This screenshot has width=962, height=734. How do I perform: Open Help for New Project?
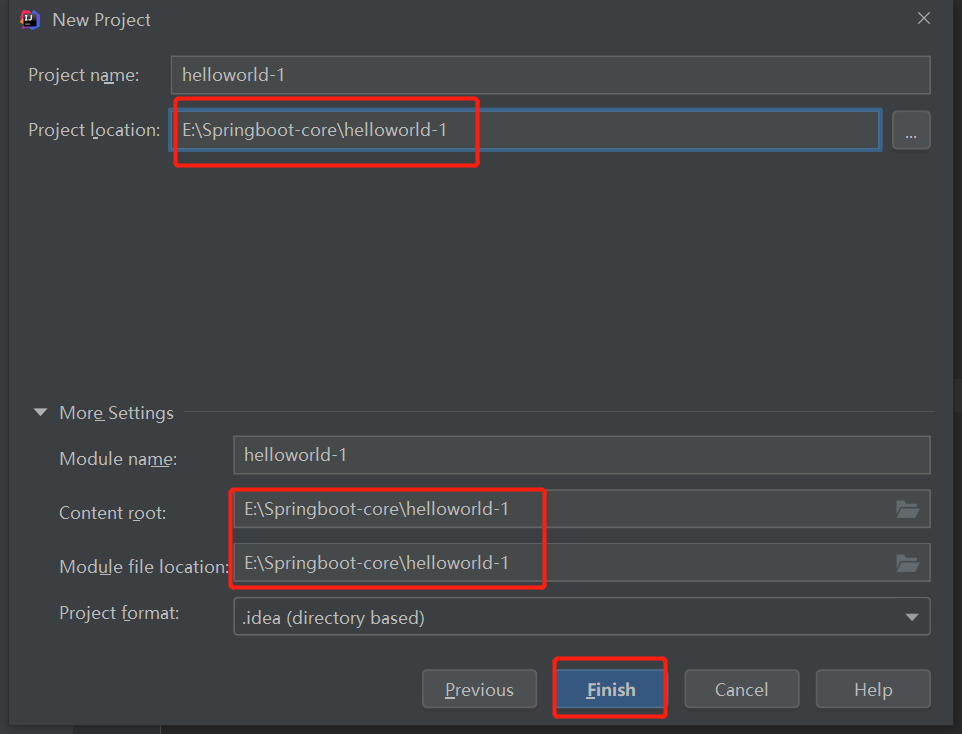[x=872, y=689]
